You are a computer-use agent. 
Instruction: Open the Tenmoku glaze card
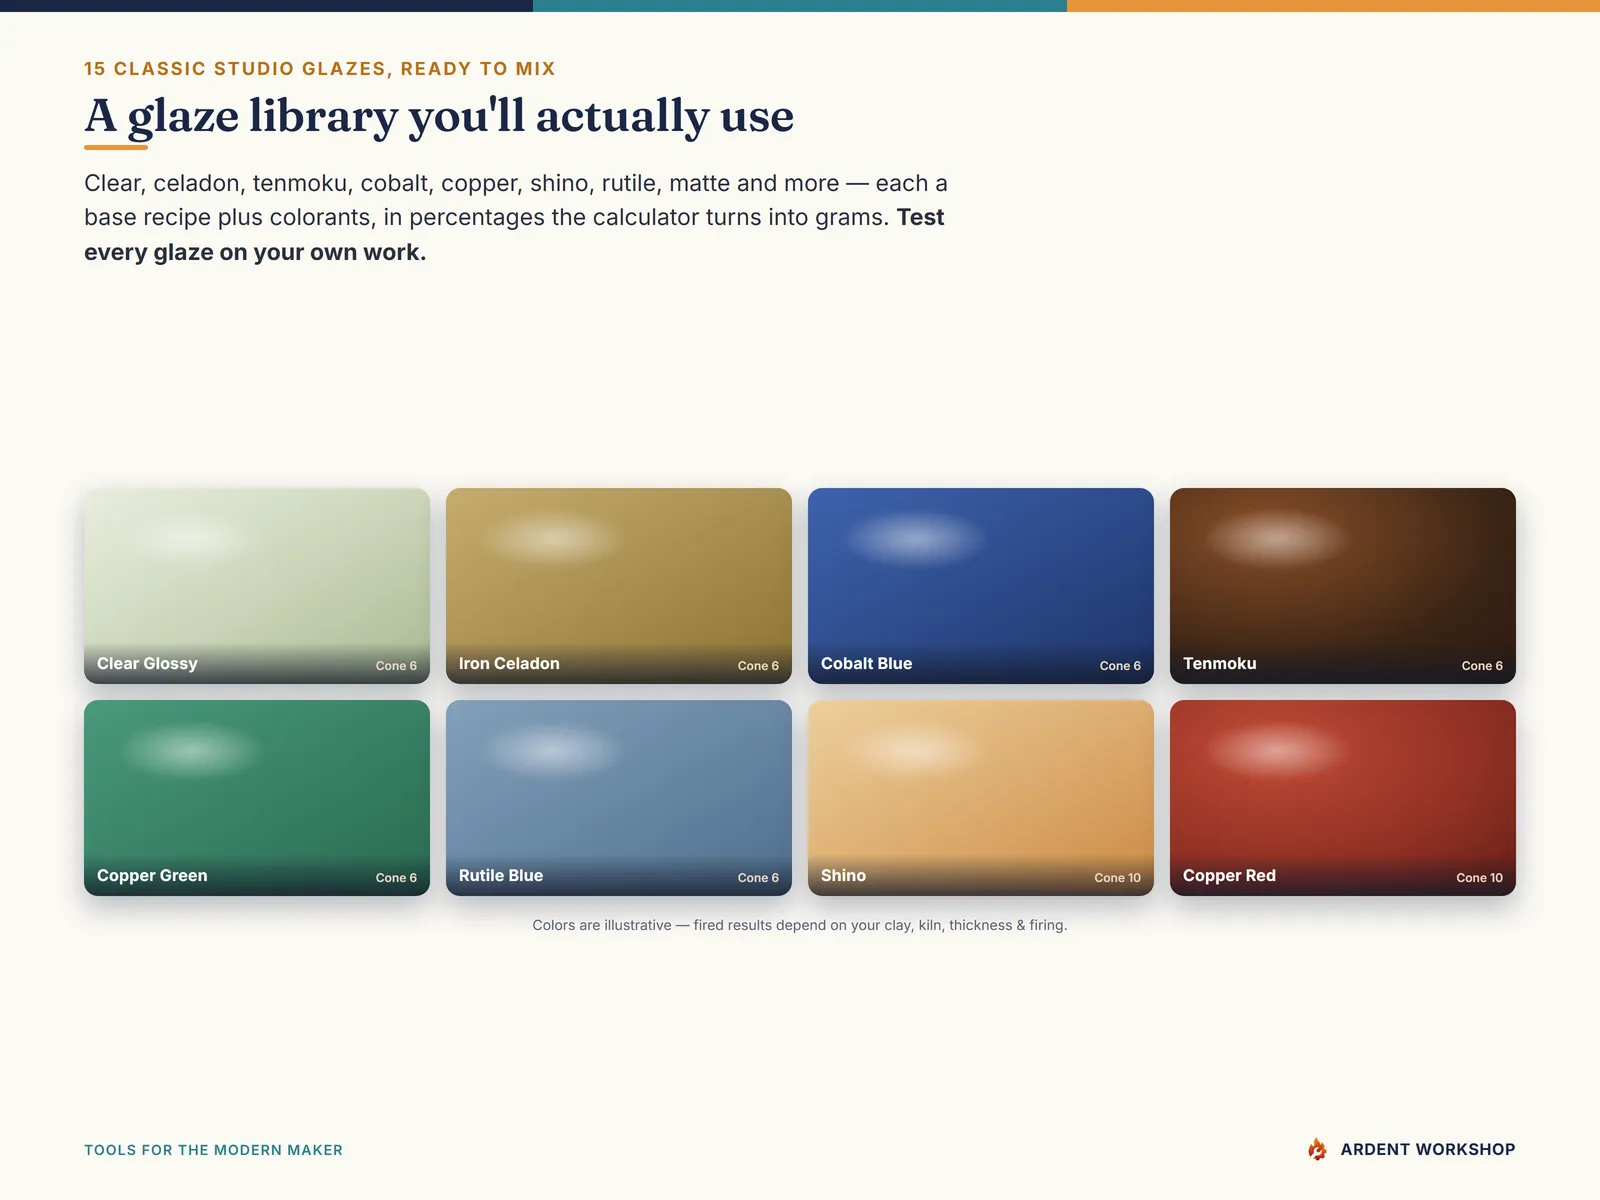tap(1343, 586)
